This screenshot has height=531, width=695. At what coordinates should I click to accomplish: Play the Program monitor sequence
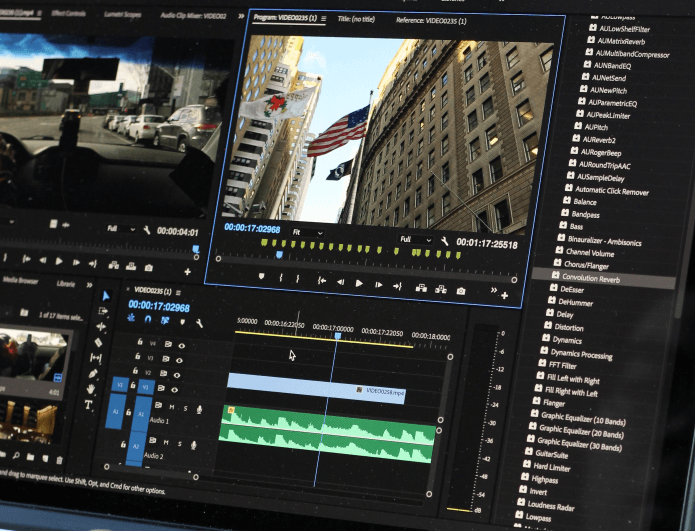pos(359,283)
